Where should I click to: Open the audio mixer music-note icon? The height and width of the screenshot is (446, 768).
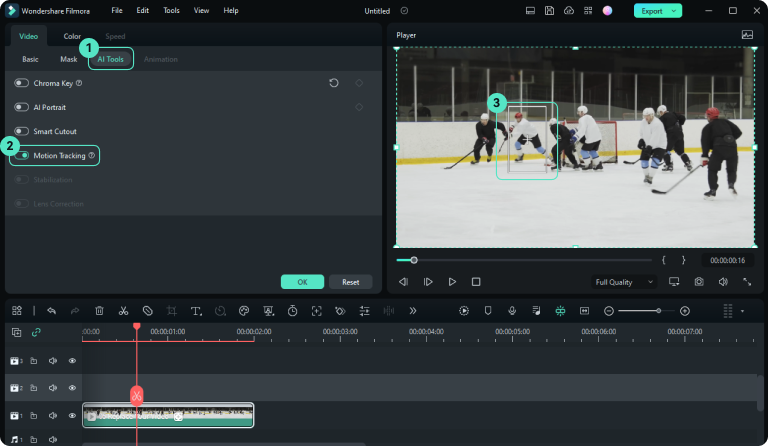[536, 311]
